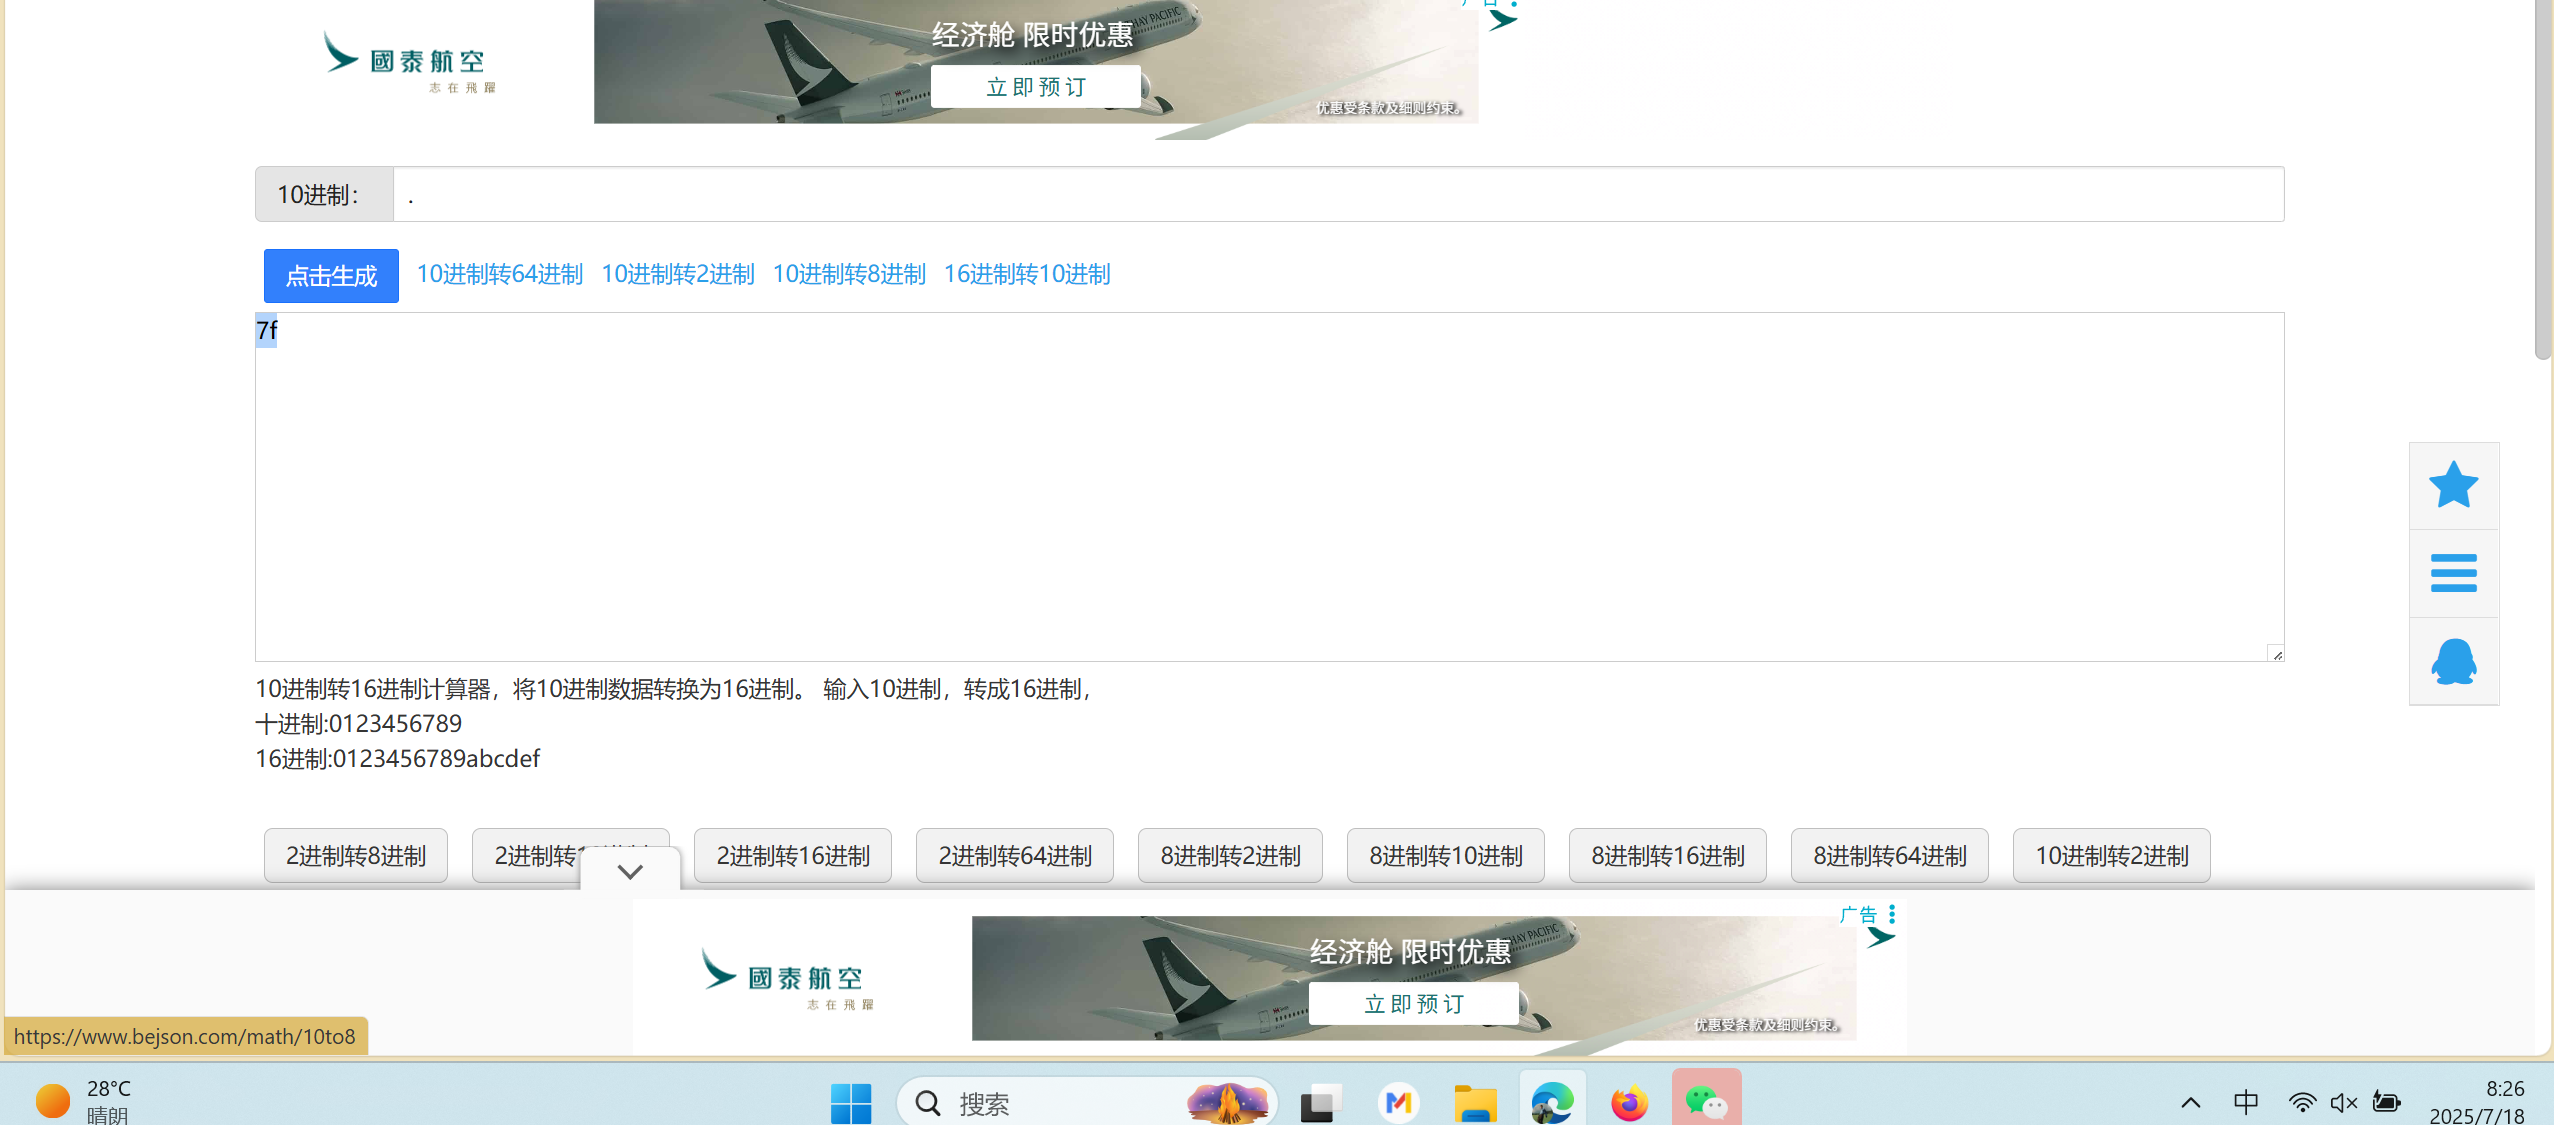This screenshot has height=1125, width=2554.
Task: Click the 立即预订 booking button in the ad
Action: [1036, 87]
